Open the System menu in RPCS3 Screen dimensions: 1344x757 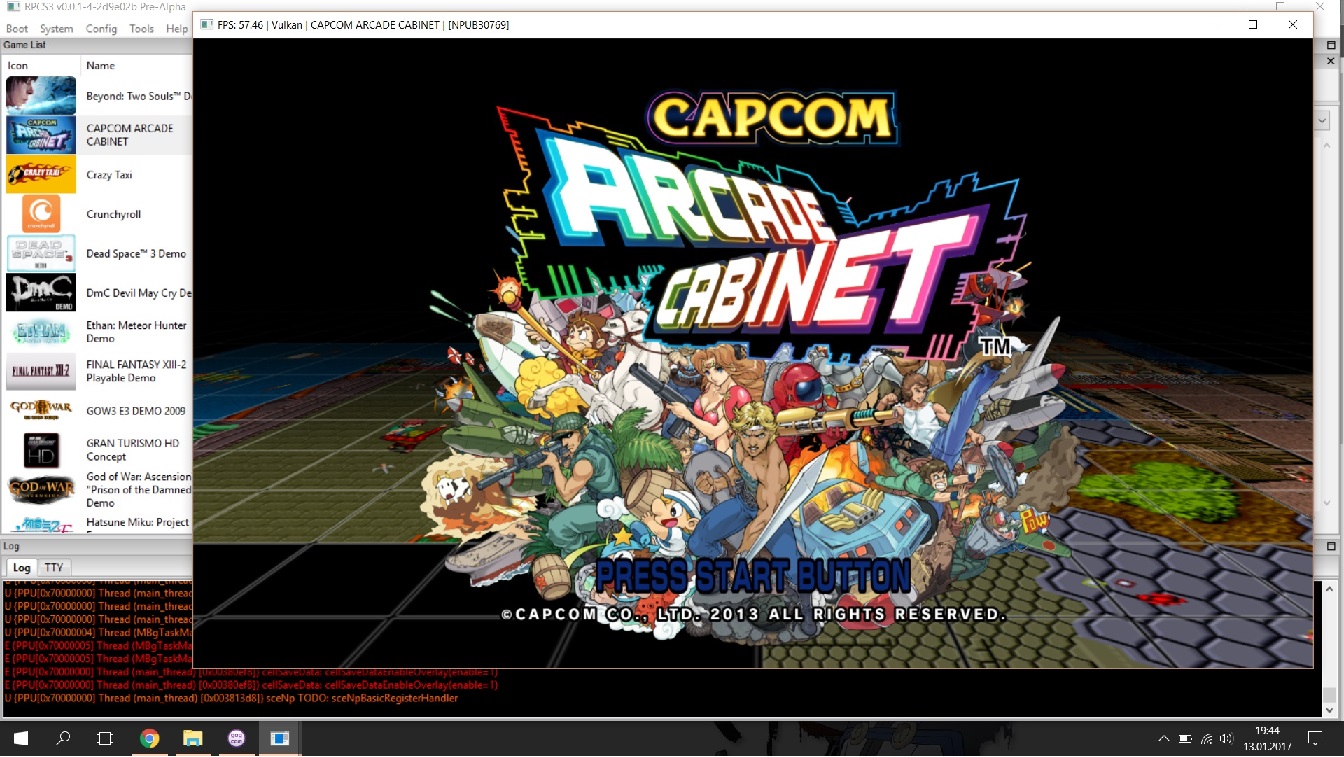tap(56, 29)
